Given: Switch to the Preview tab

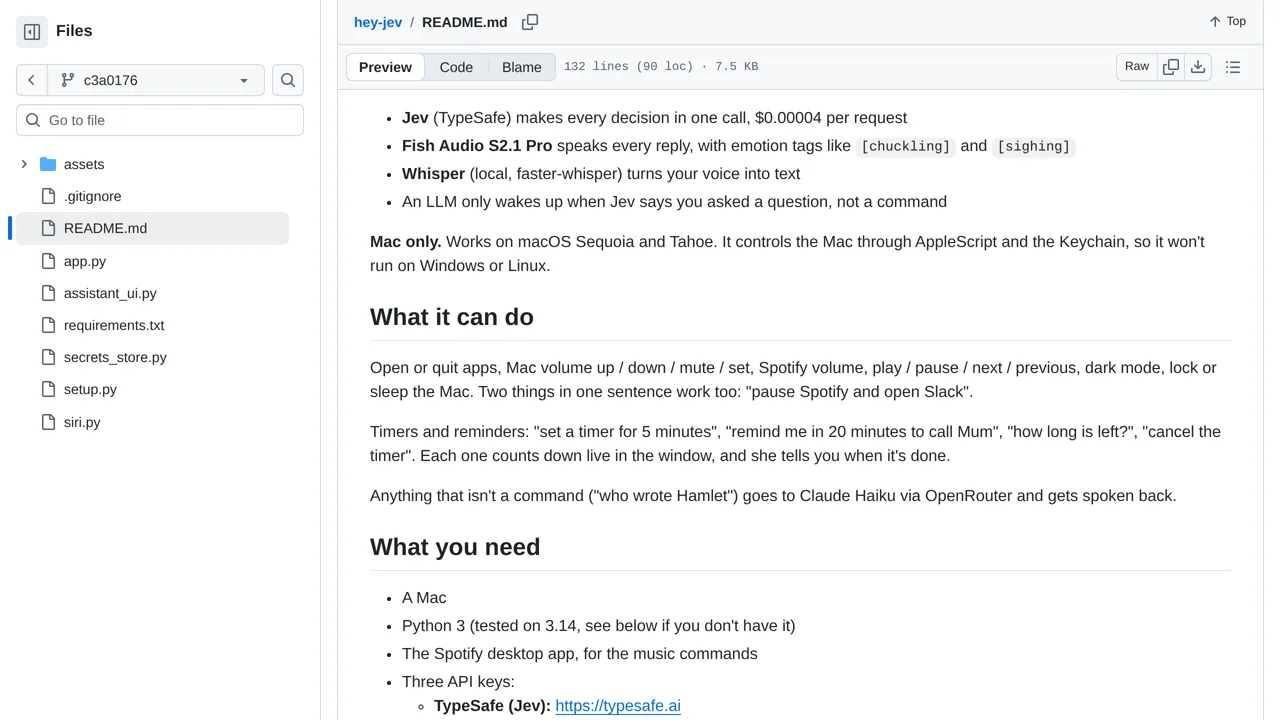Looking at the screenshot, I should [x=385, y=67].
